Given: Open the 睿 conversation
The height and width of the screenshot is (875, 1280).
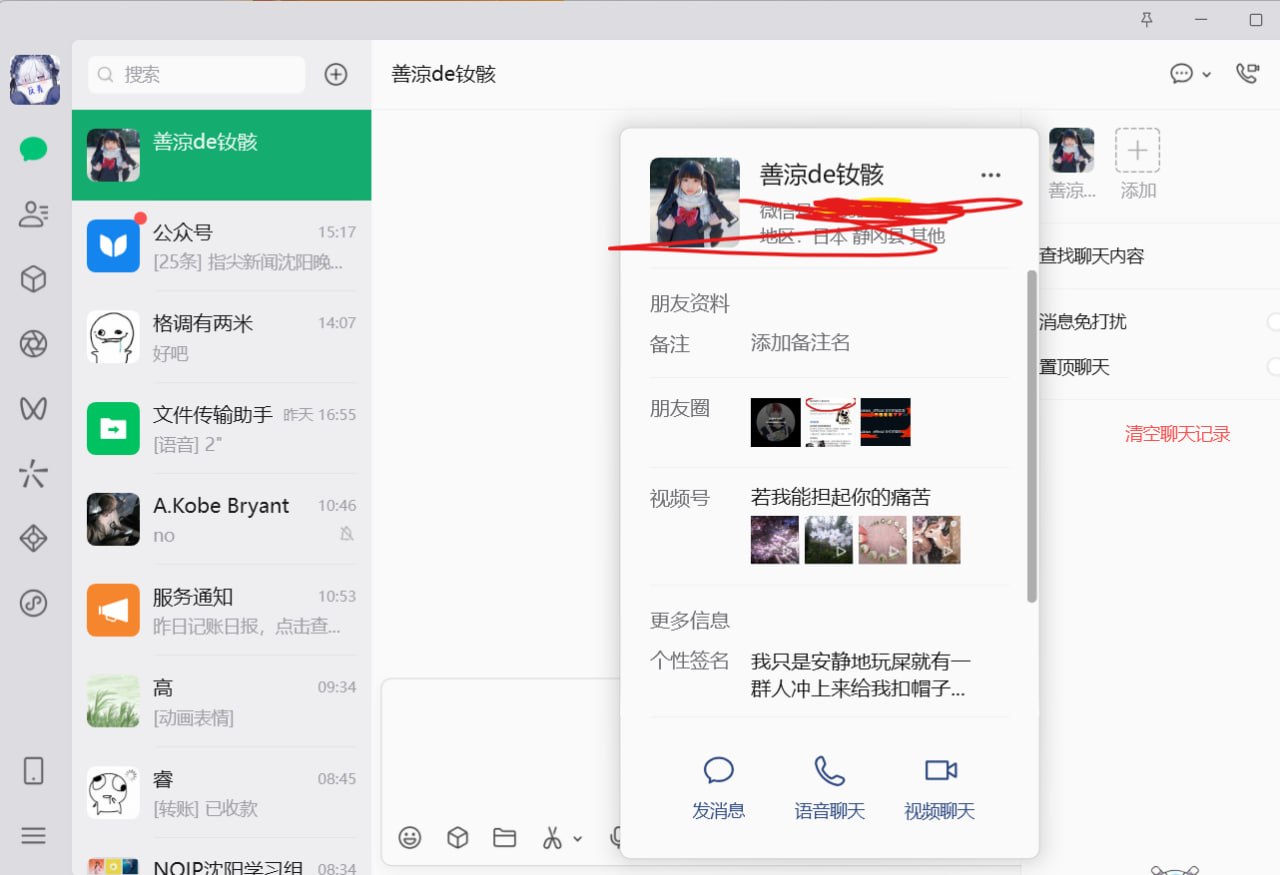Looking at the screenshot, I should tap(222, 792).
